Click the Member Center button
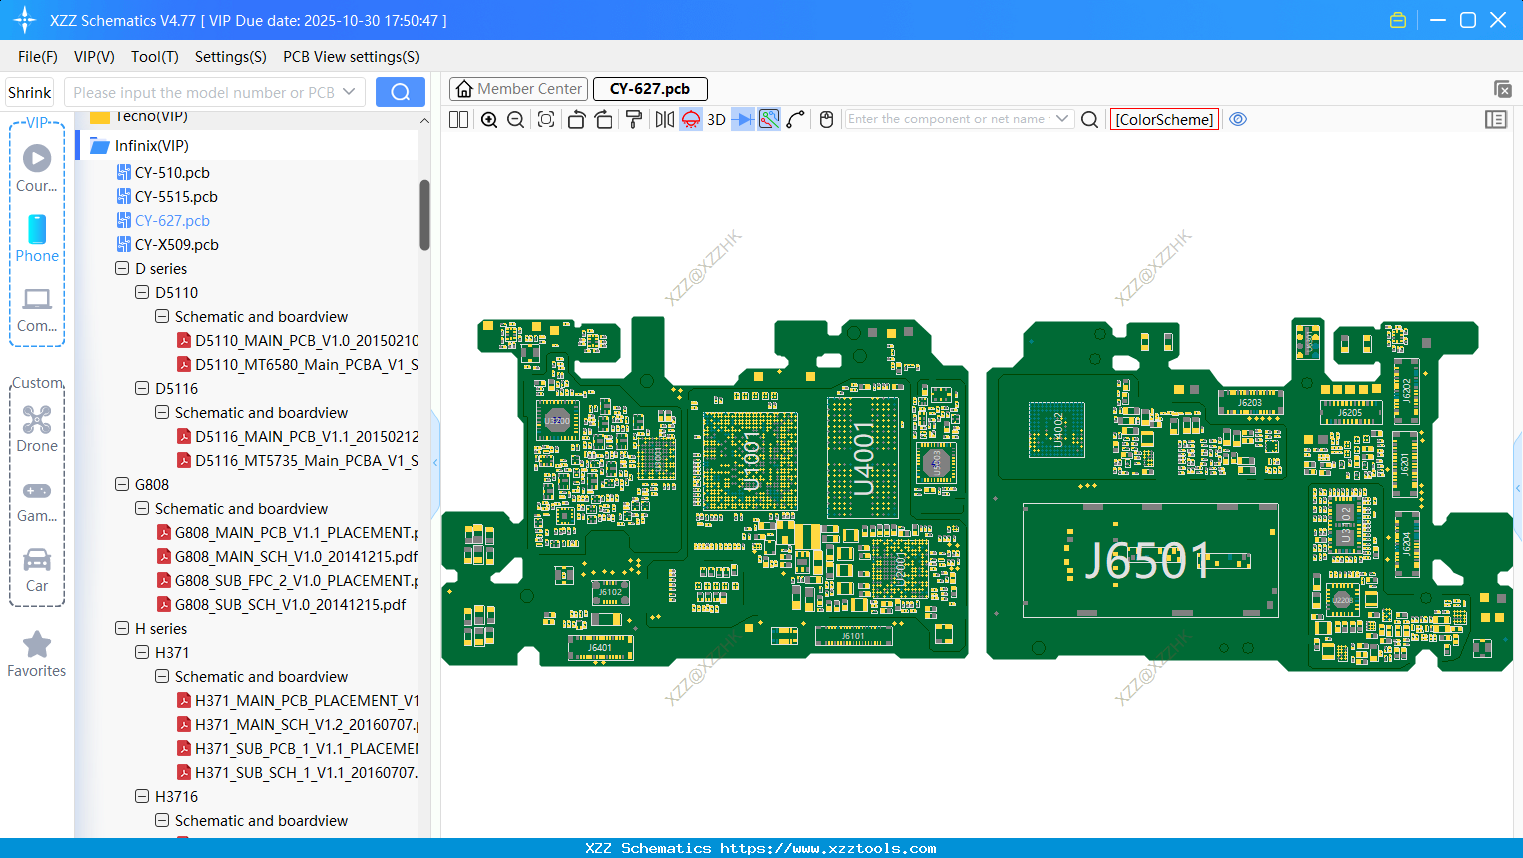The width and height of the screenshot is (1523, 858). 518,89
